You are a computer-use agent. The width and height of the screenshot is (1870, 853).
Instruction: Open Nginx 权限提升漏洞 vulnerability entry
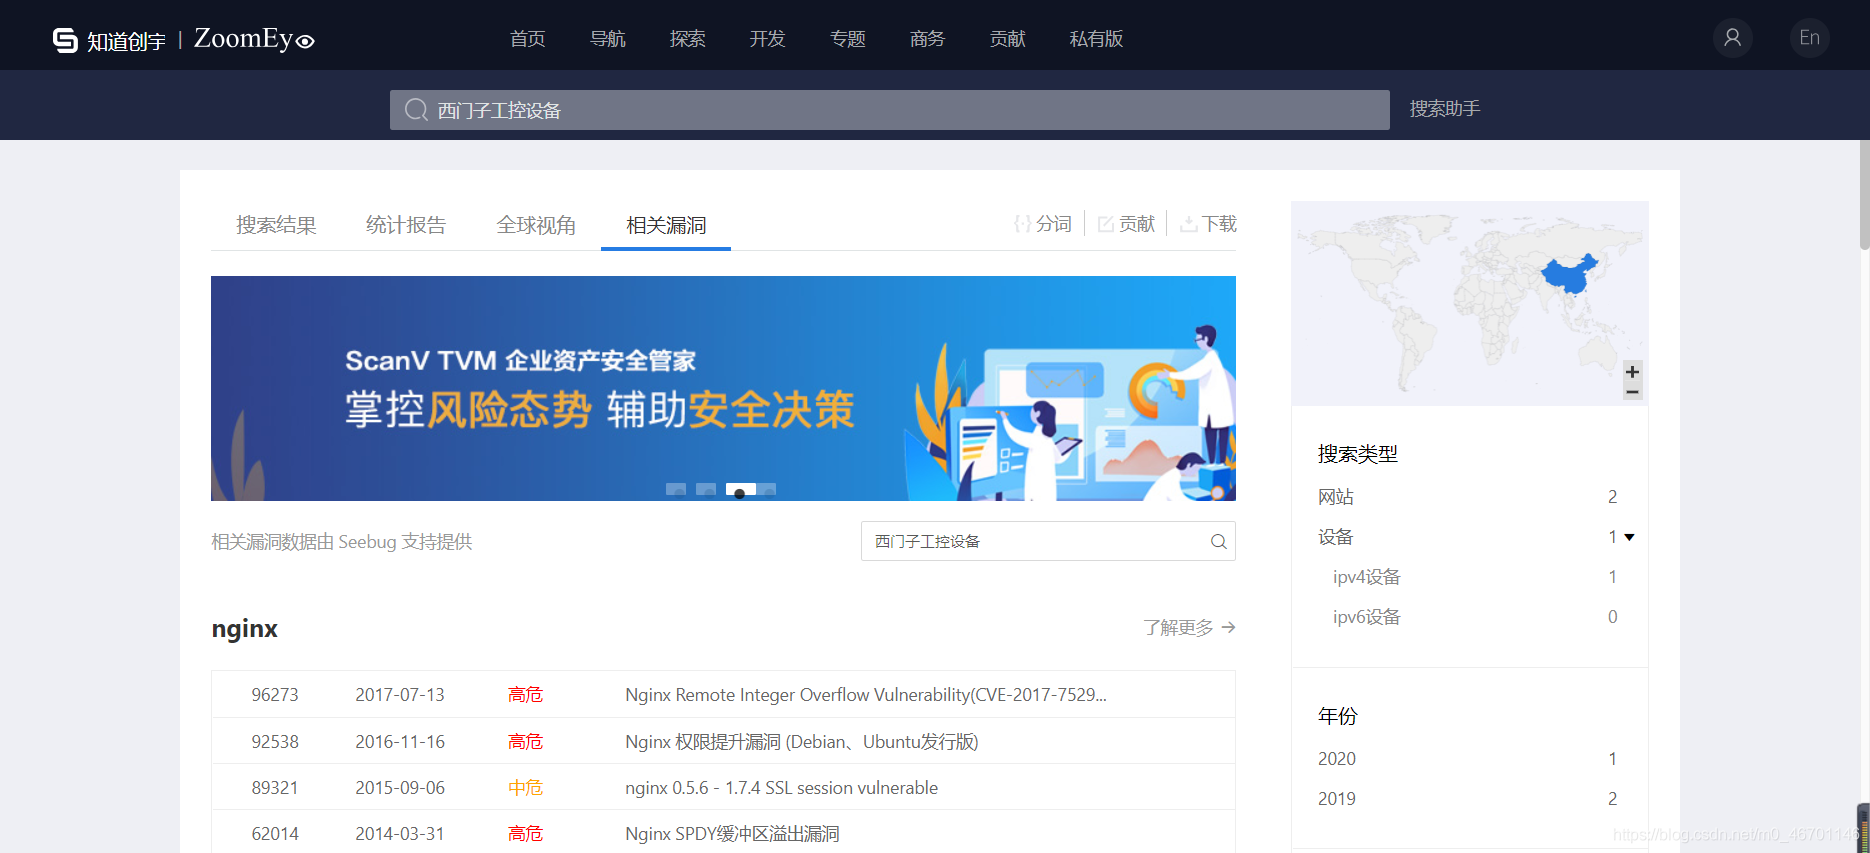point(802,742)
